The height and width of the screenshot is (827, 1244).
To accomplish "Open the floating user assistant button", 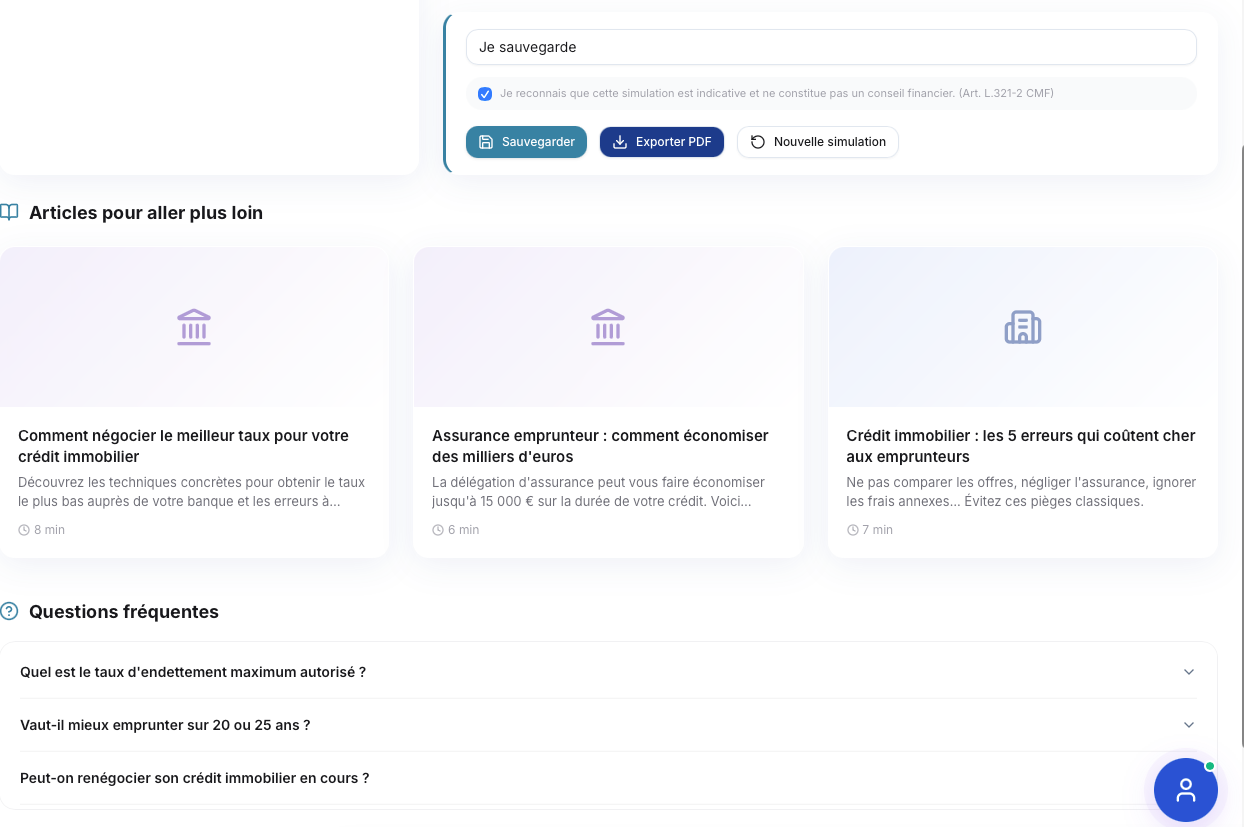I will pos(1185,790).
